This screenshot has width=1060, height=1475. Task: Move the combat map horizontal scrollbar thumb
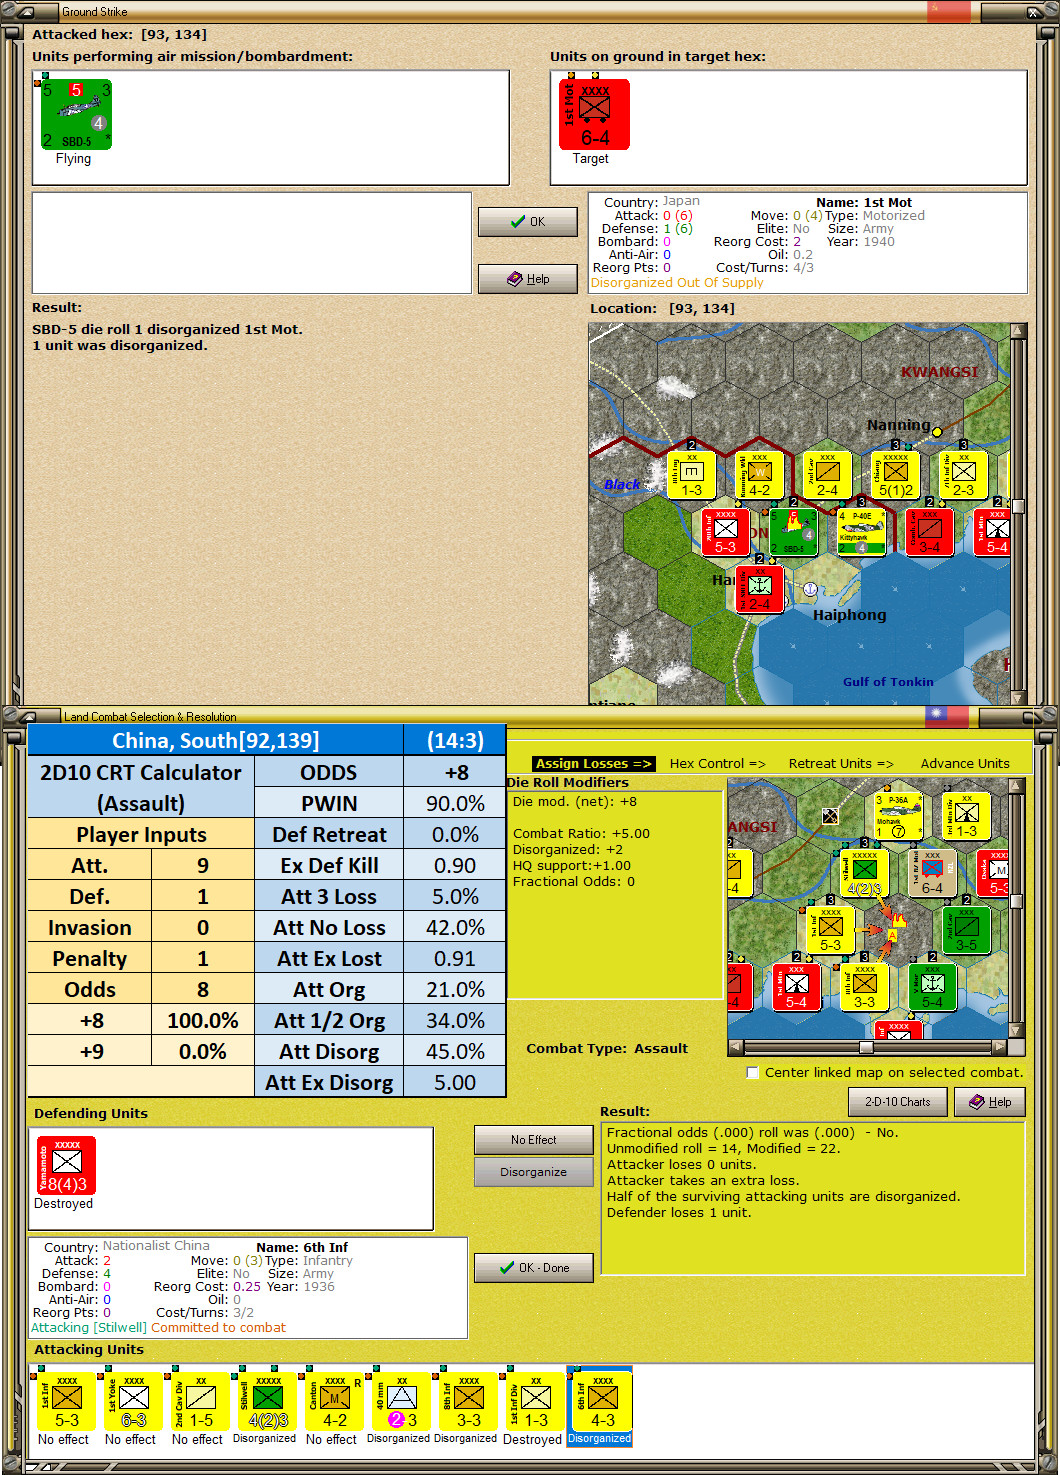coord(866,1047)
